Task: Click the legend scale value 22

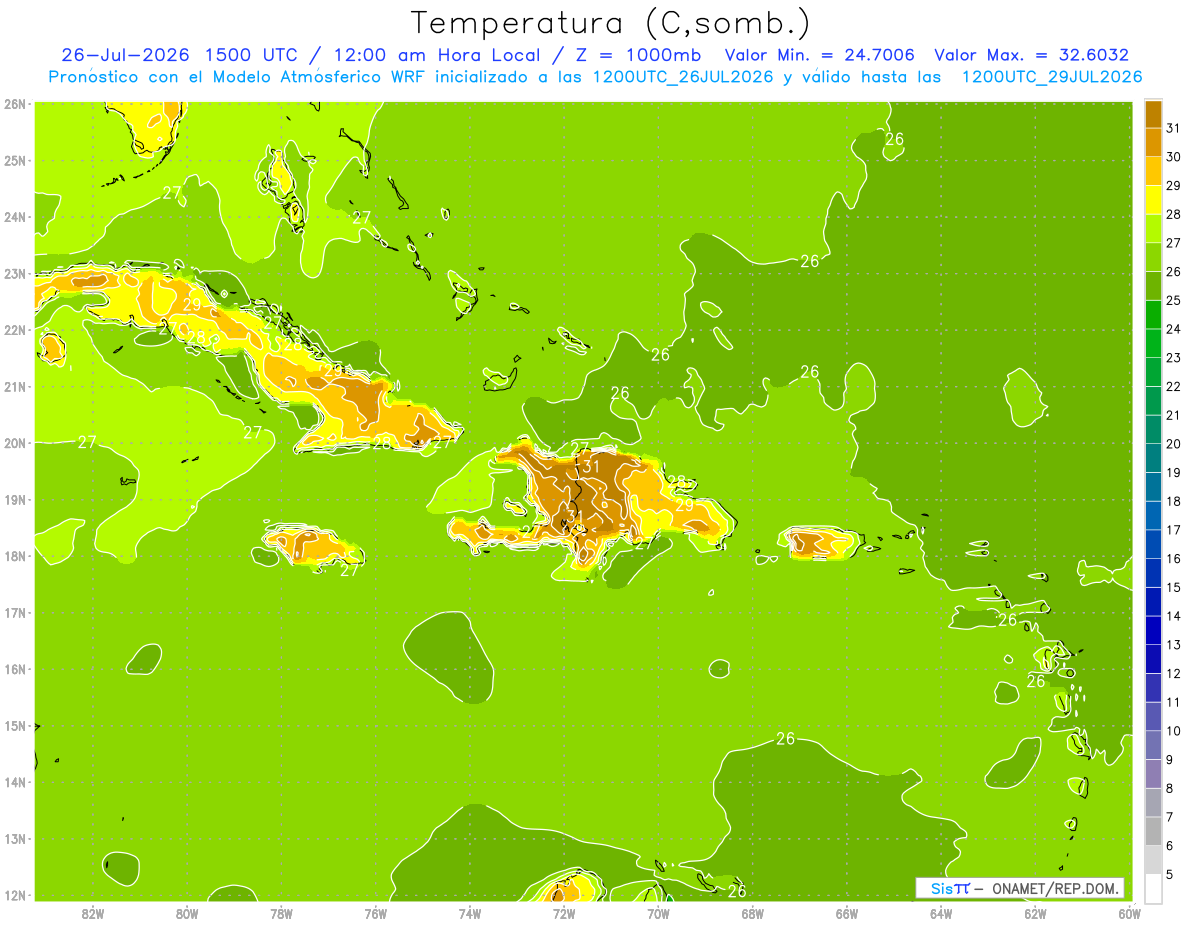Action: point(1173,386)
